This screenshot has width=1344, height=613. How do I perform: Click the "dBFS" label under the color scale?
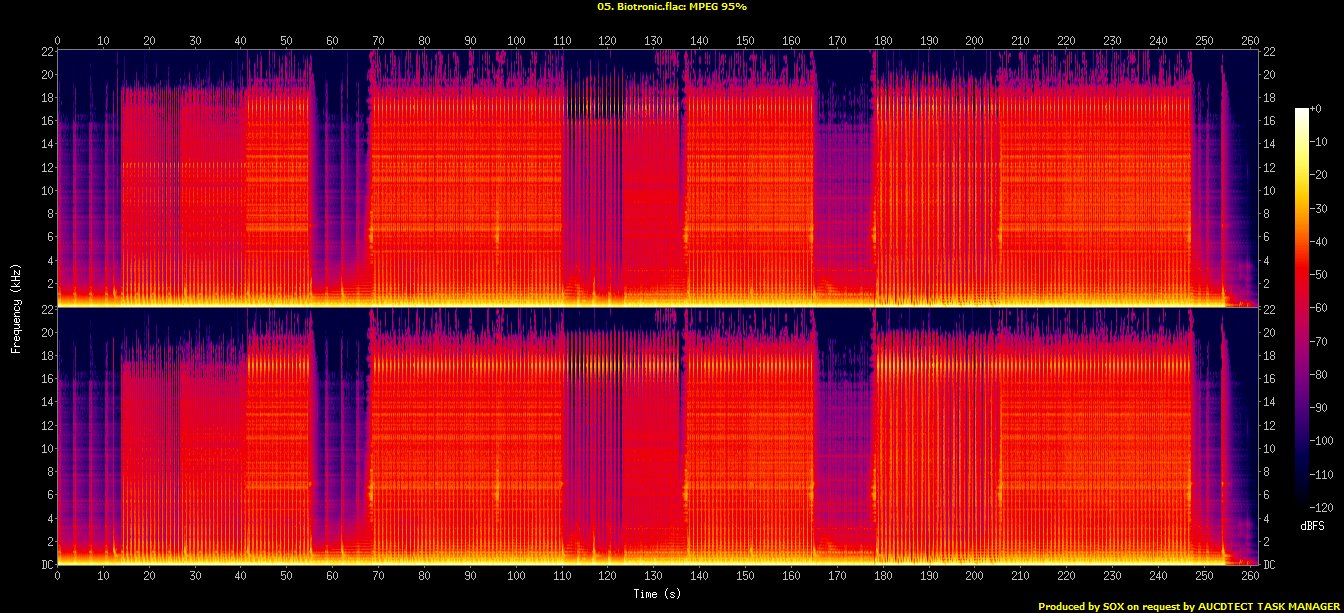(1313, 525)
